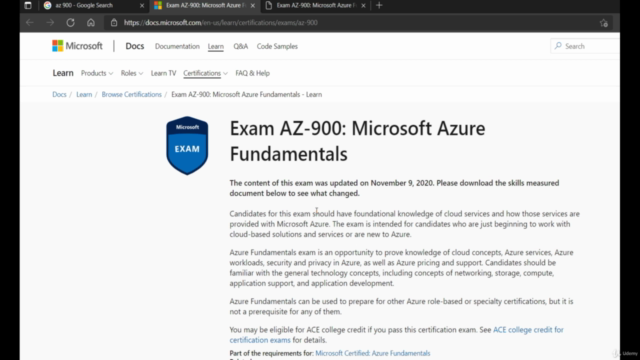Open the Docs link in header

135,46
